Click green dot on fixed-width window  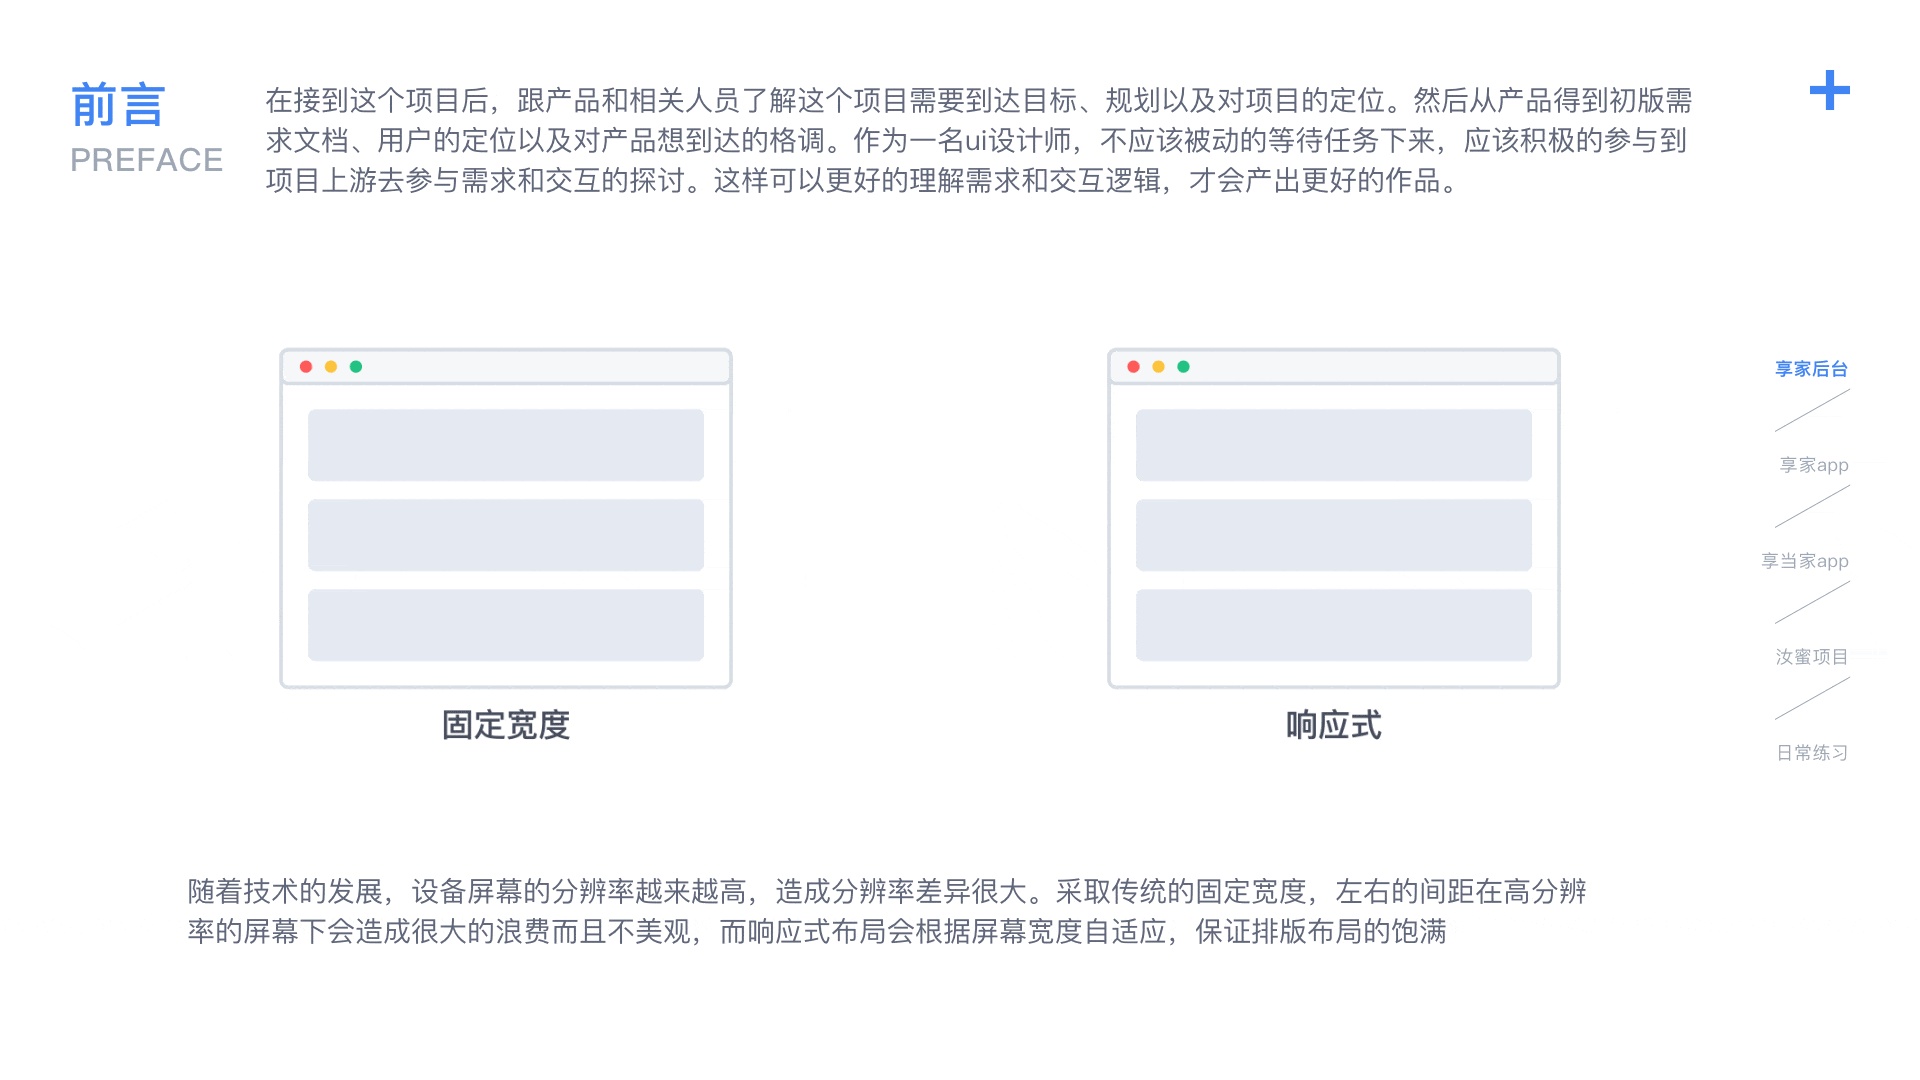(x=356, y=367)
